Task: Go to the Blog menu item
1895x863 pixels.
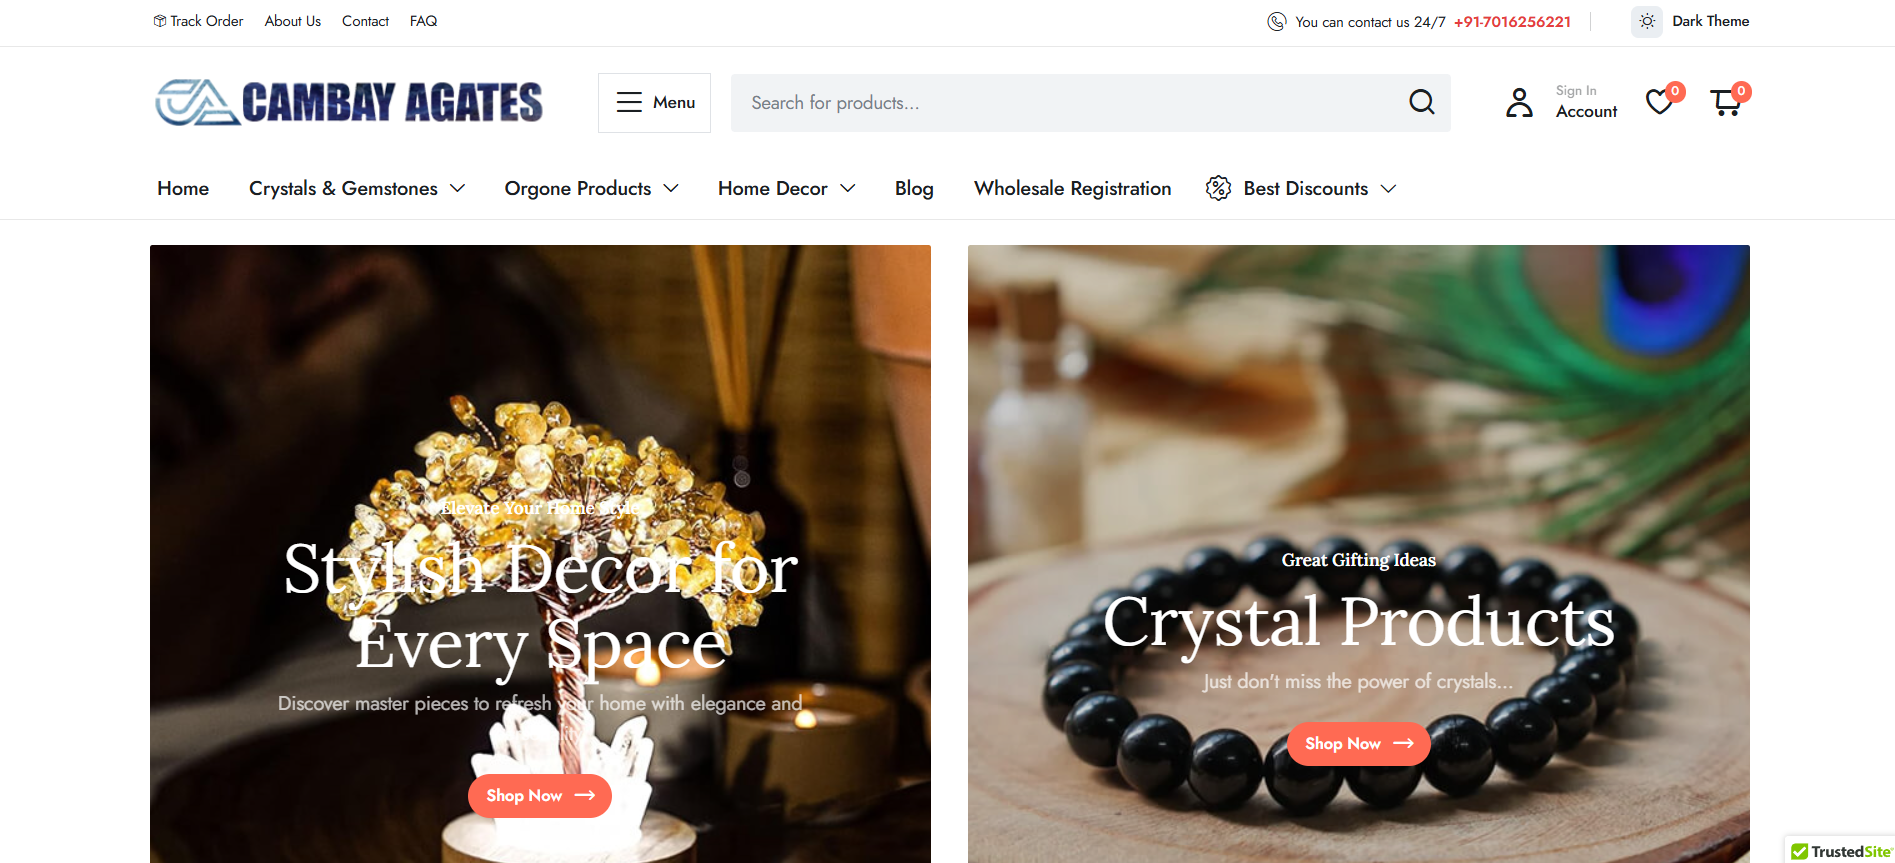Action: click(914, 188)
